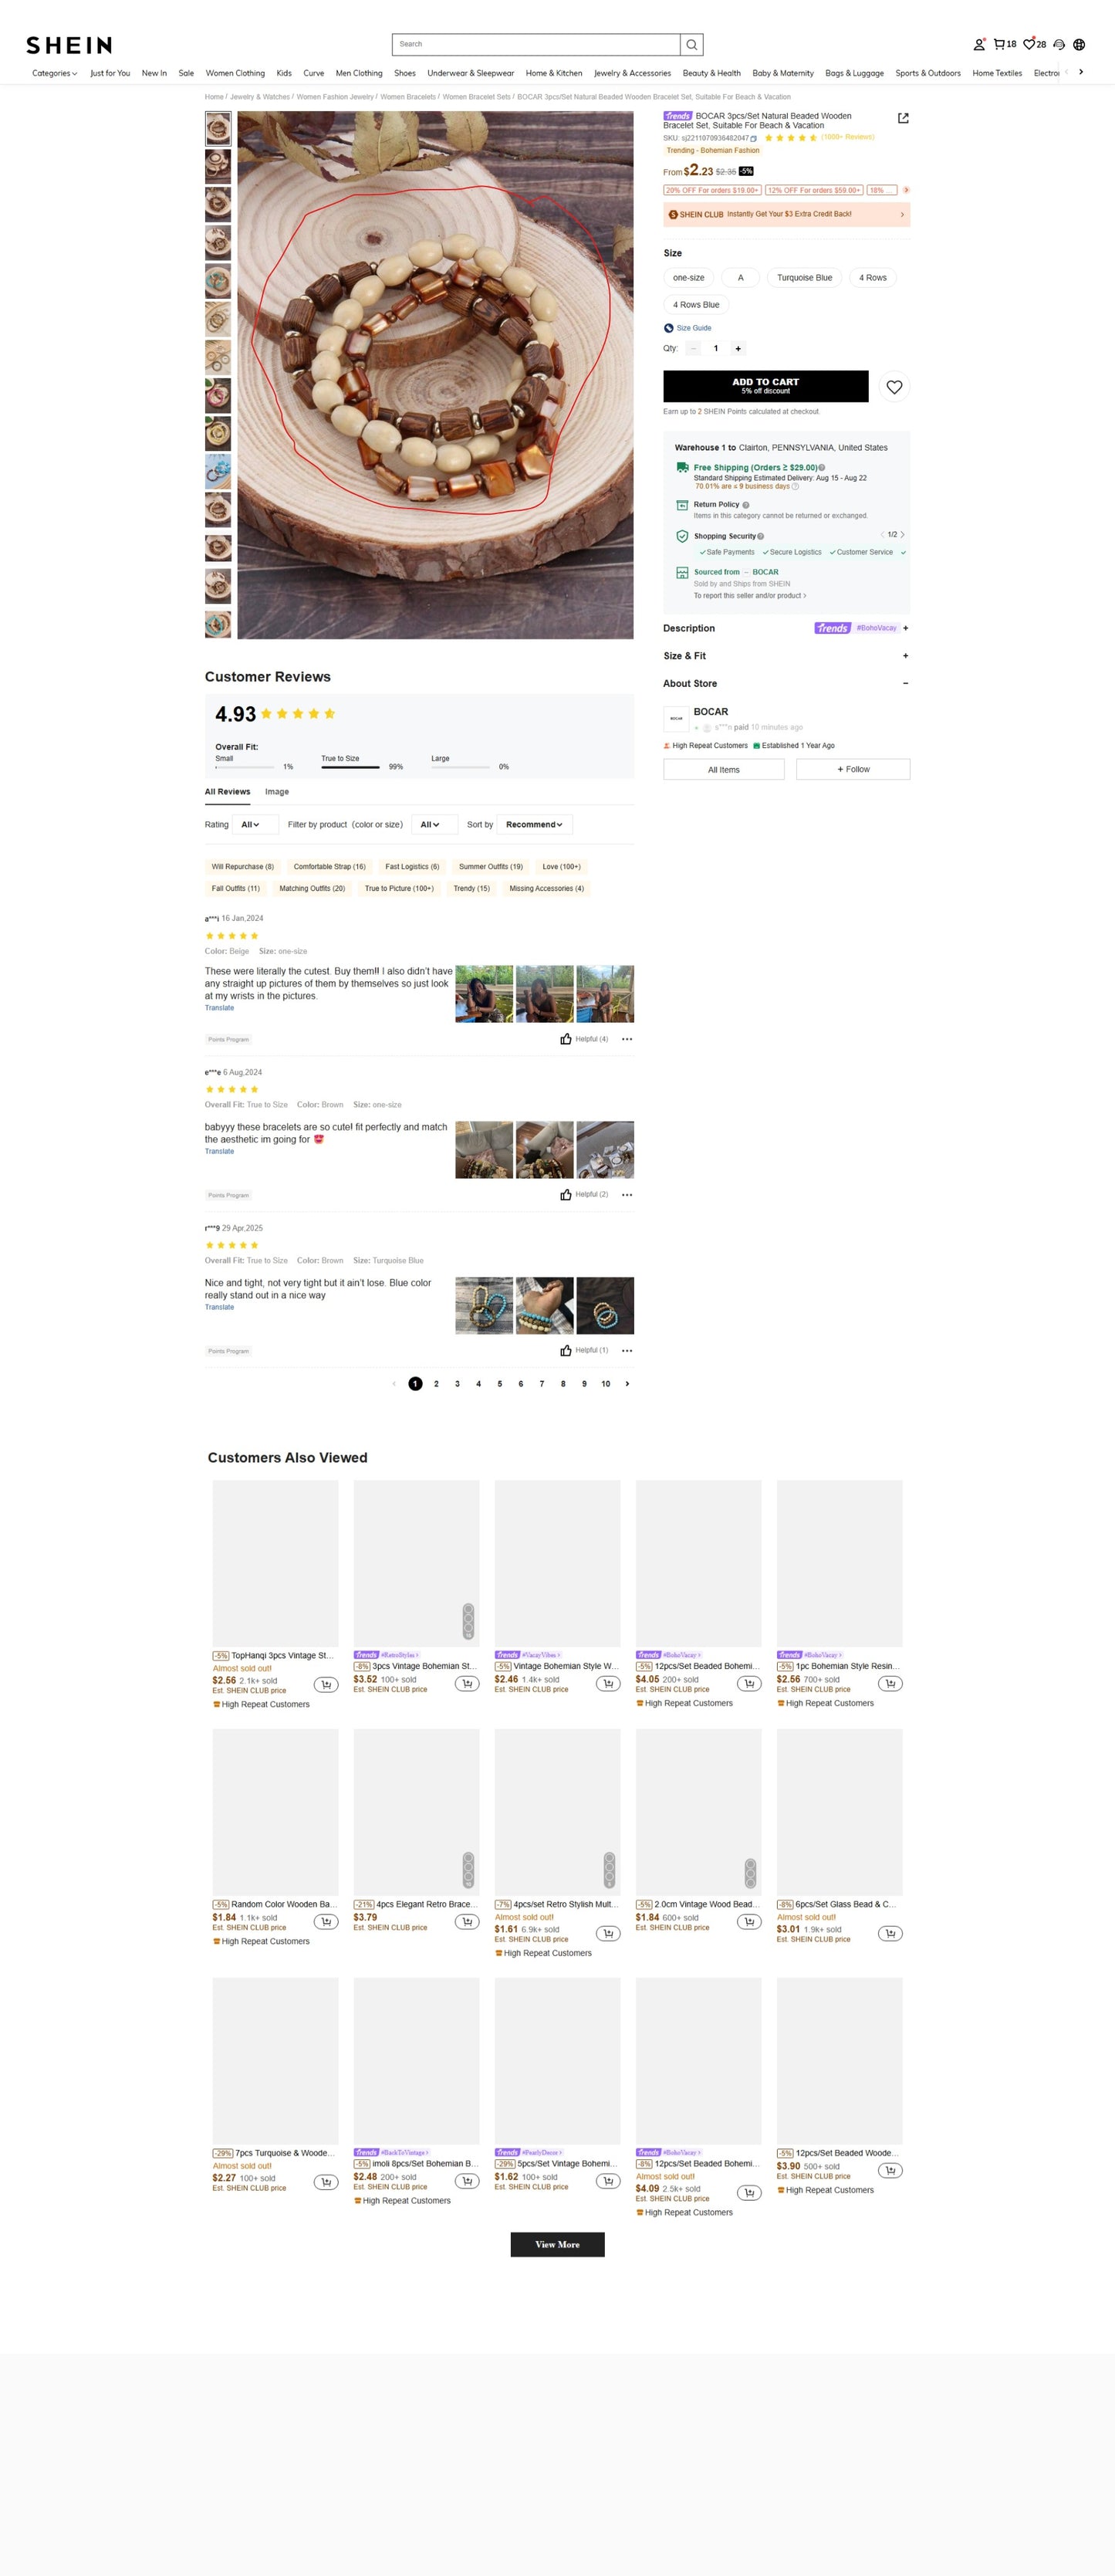
Task: Click thumbs-up Helpful on first review
Action: (566, 1039)
